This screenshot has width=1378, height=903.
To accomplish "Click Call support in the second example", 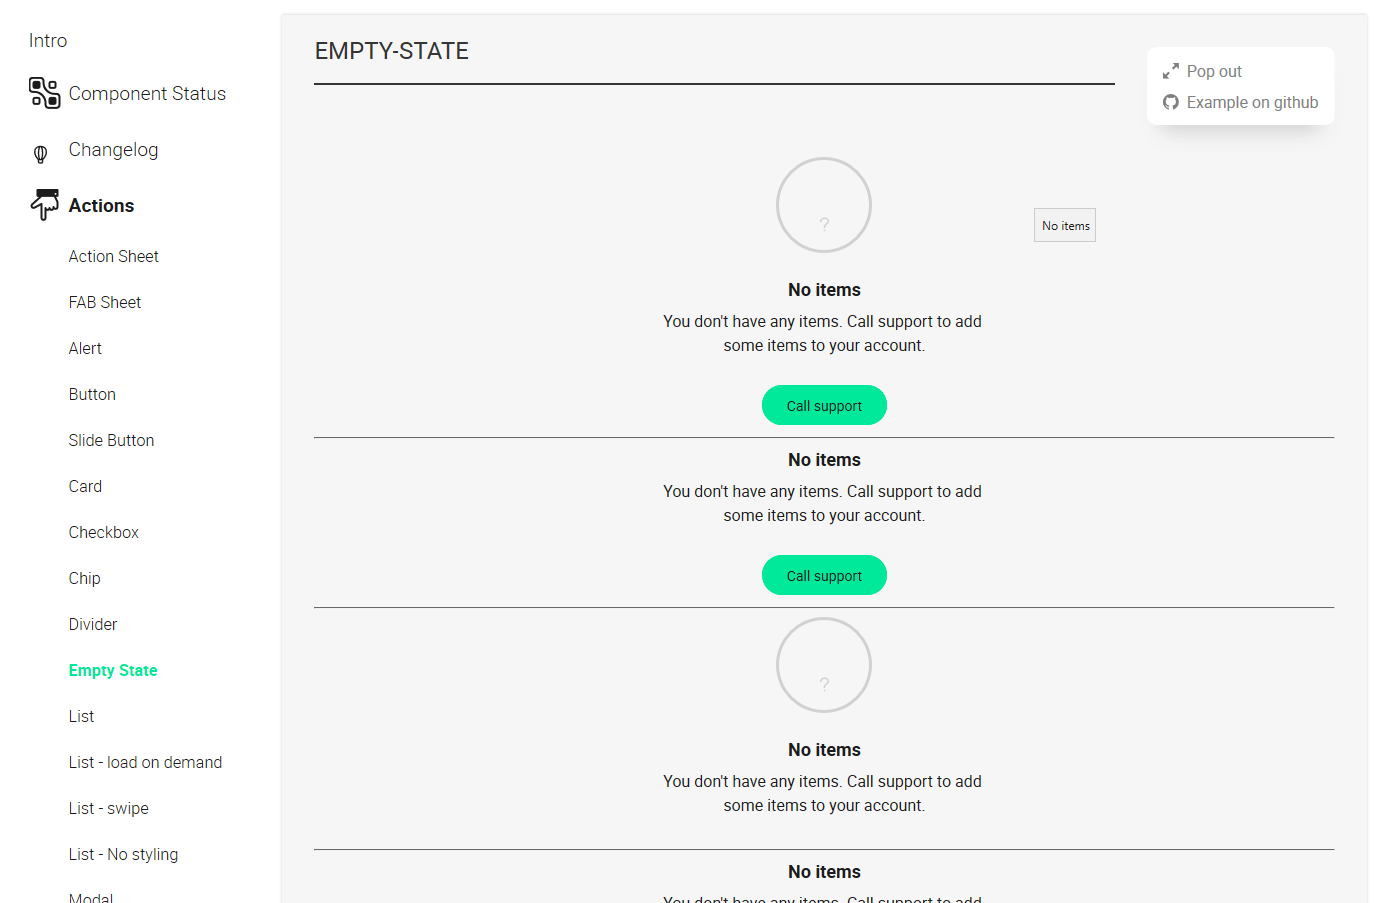I will tap(823, 575).
